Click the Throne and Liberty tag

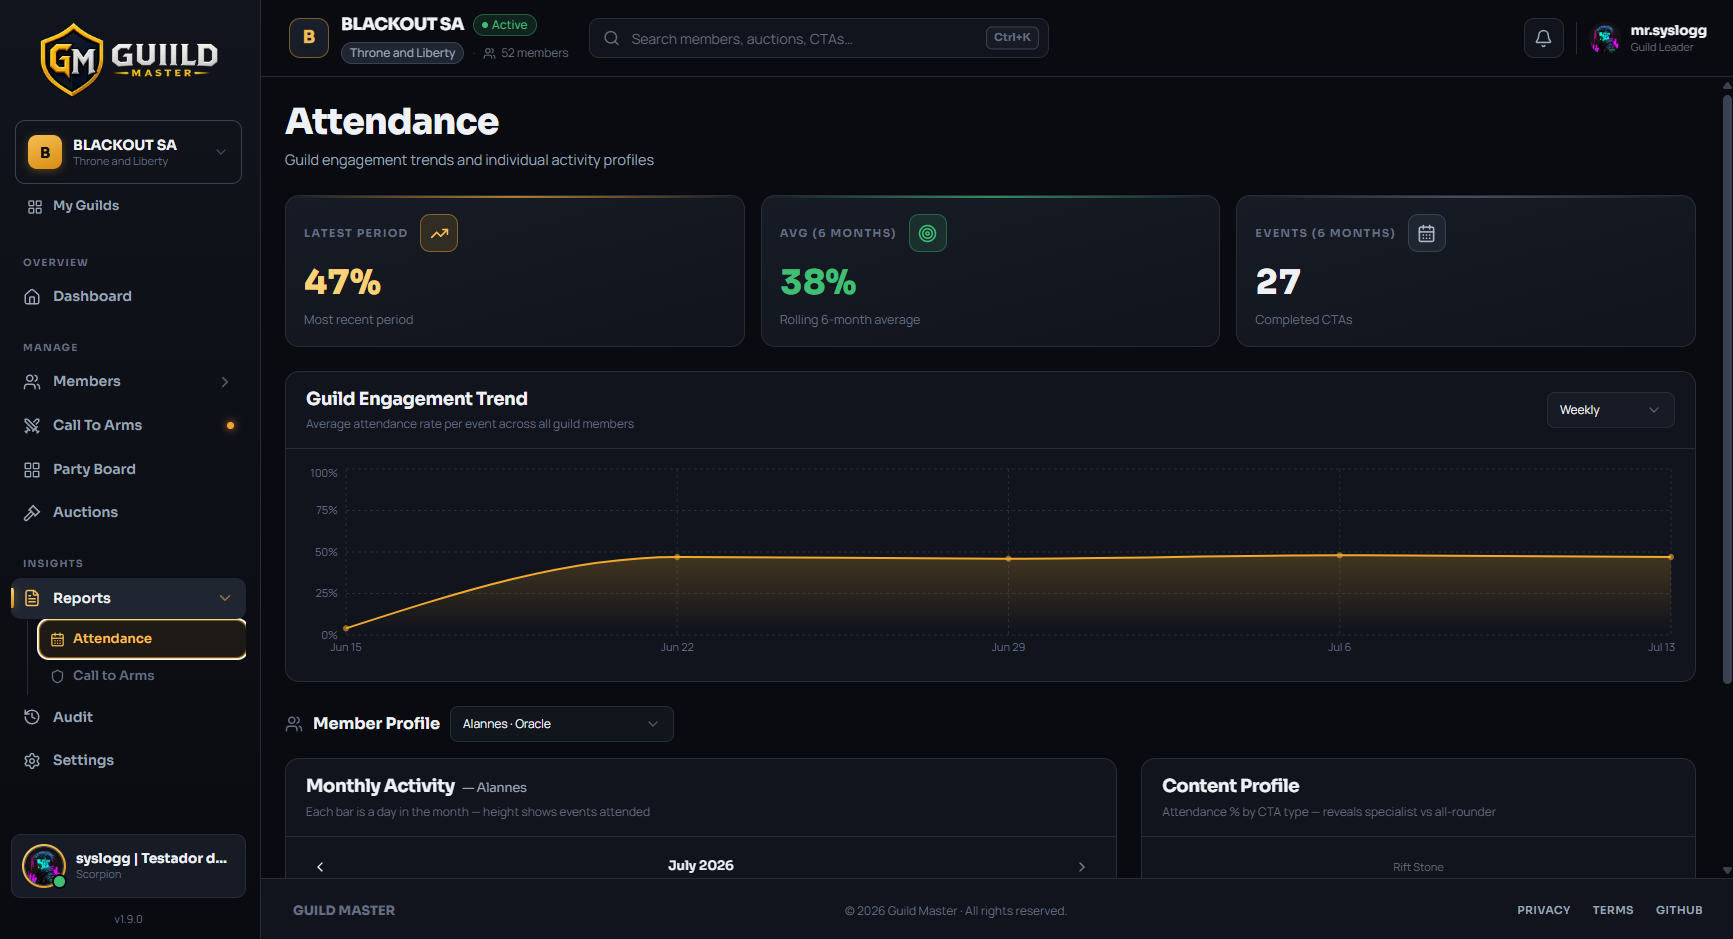tap(402, 53)
